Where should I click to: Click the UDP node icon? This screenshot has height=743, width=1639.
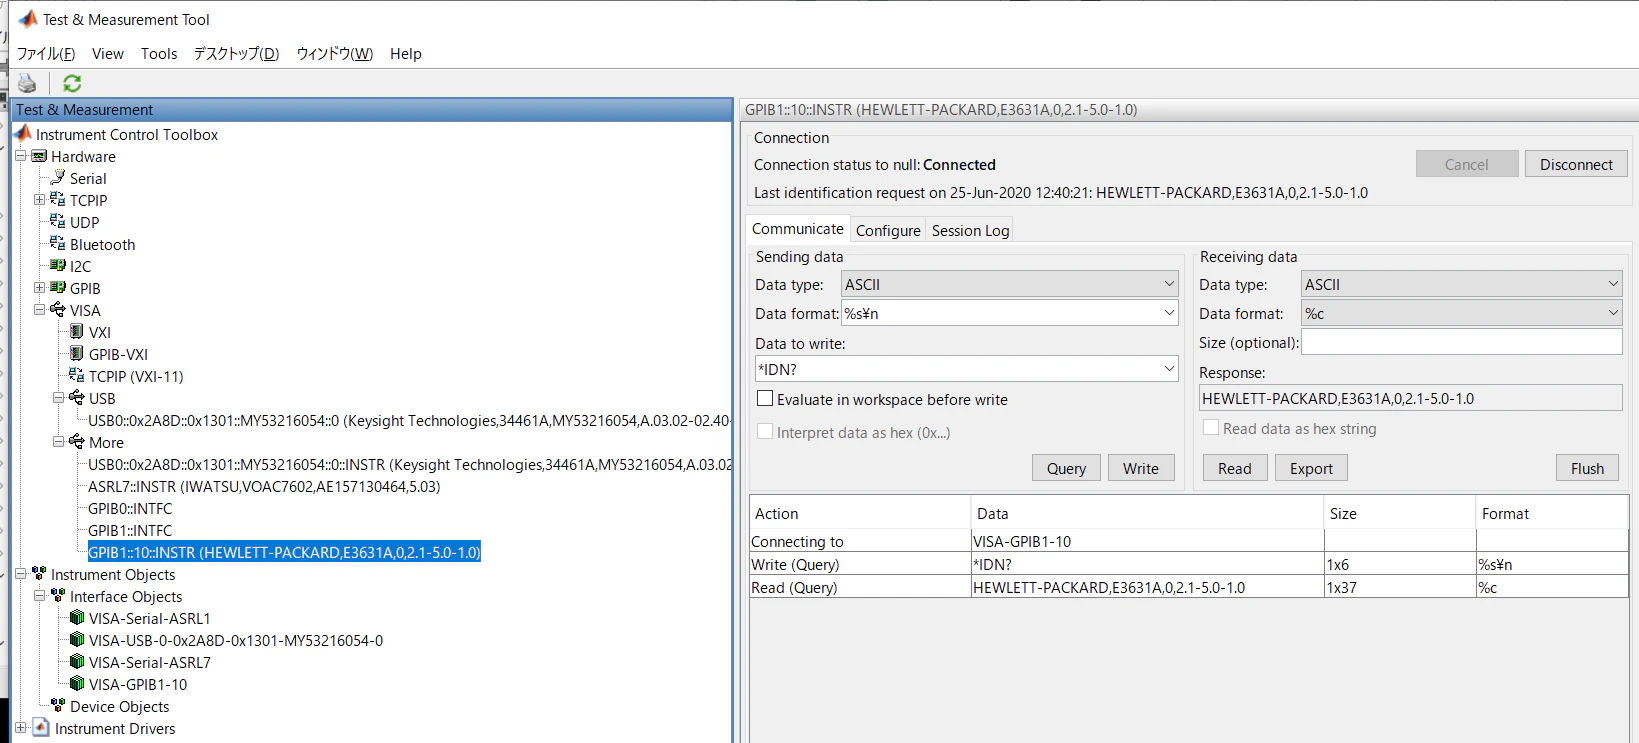[58, 222]
